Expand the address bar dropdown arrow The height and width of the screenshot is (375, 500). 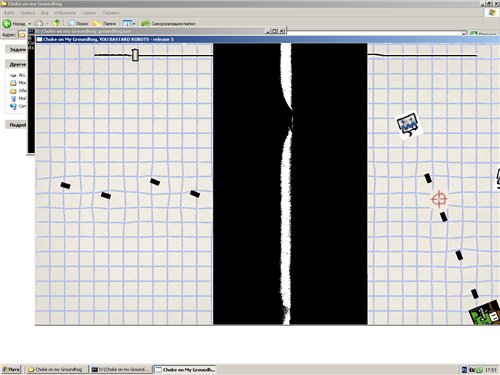click(x=463, y=34)
